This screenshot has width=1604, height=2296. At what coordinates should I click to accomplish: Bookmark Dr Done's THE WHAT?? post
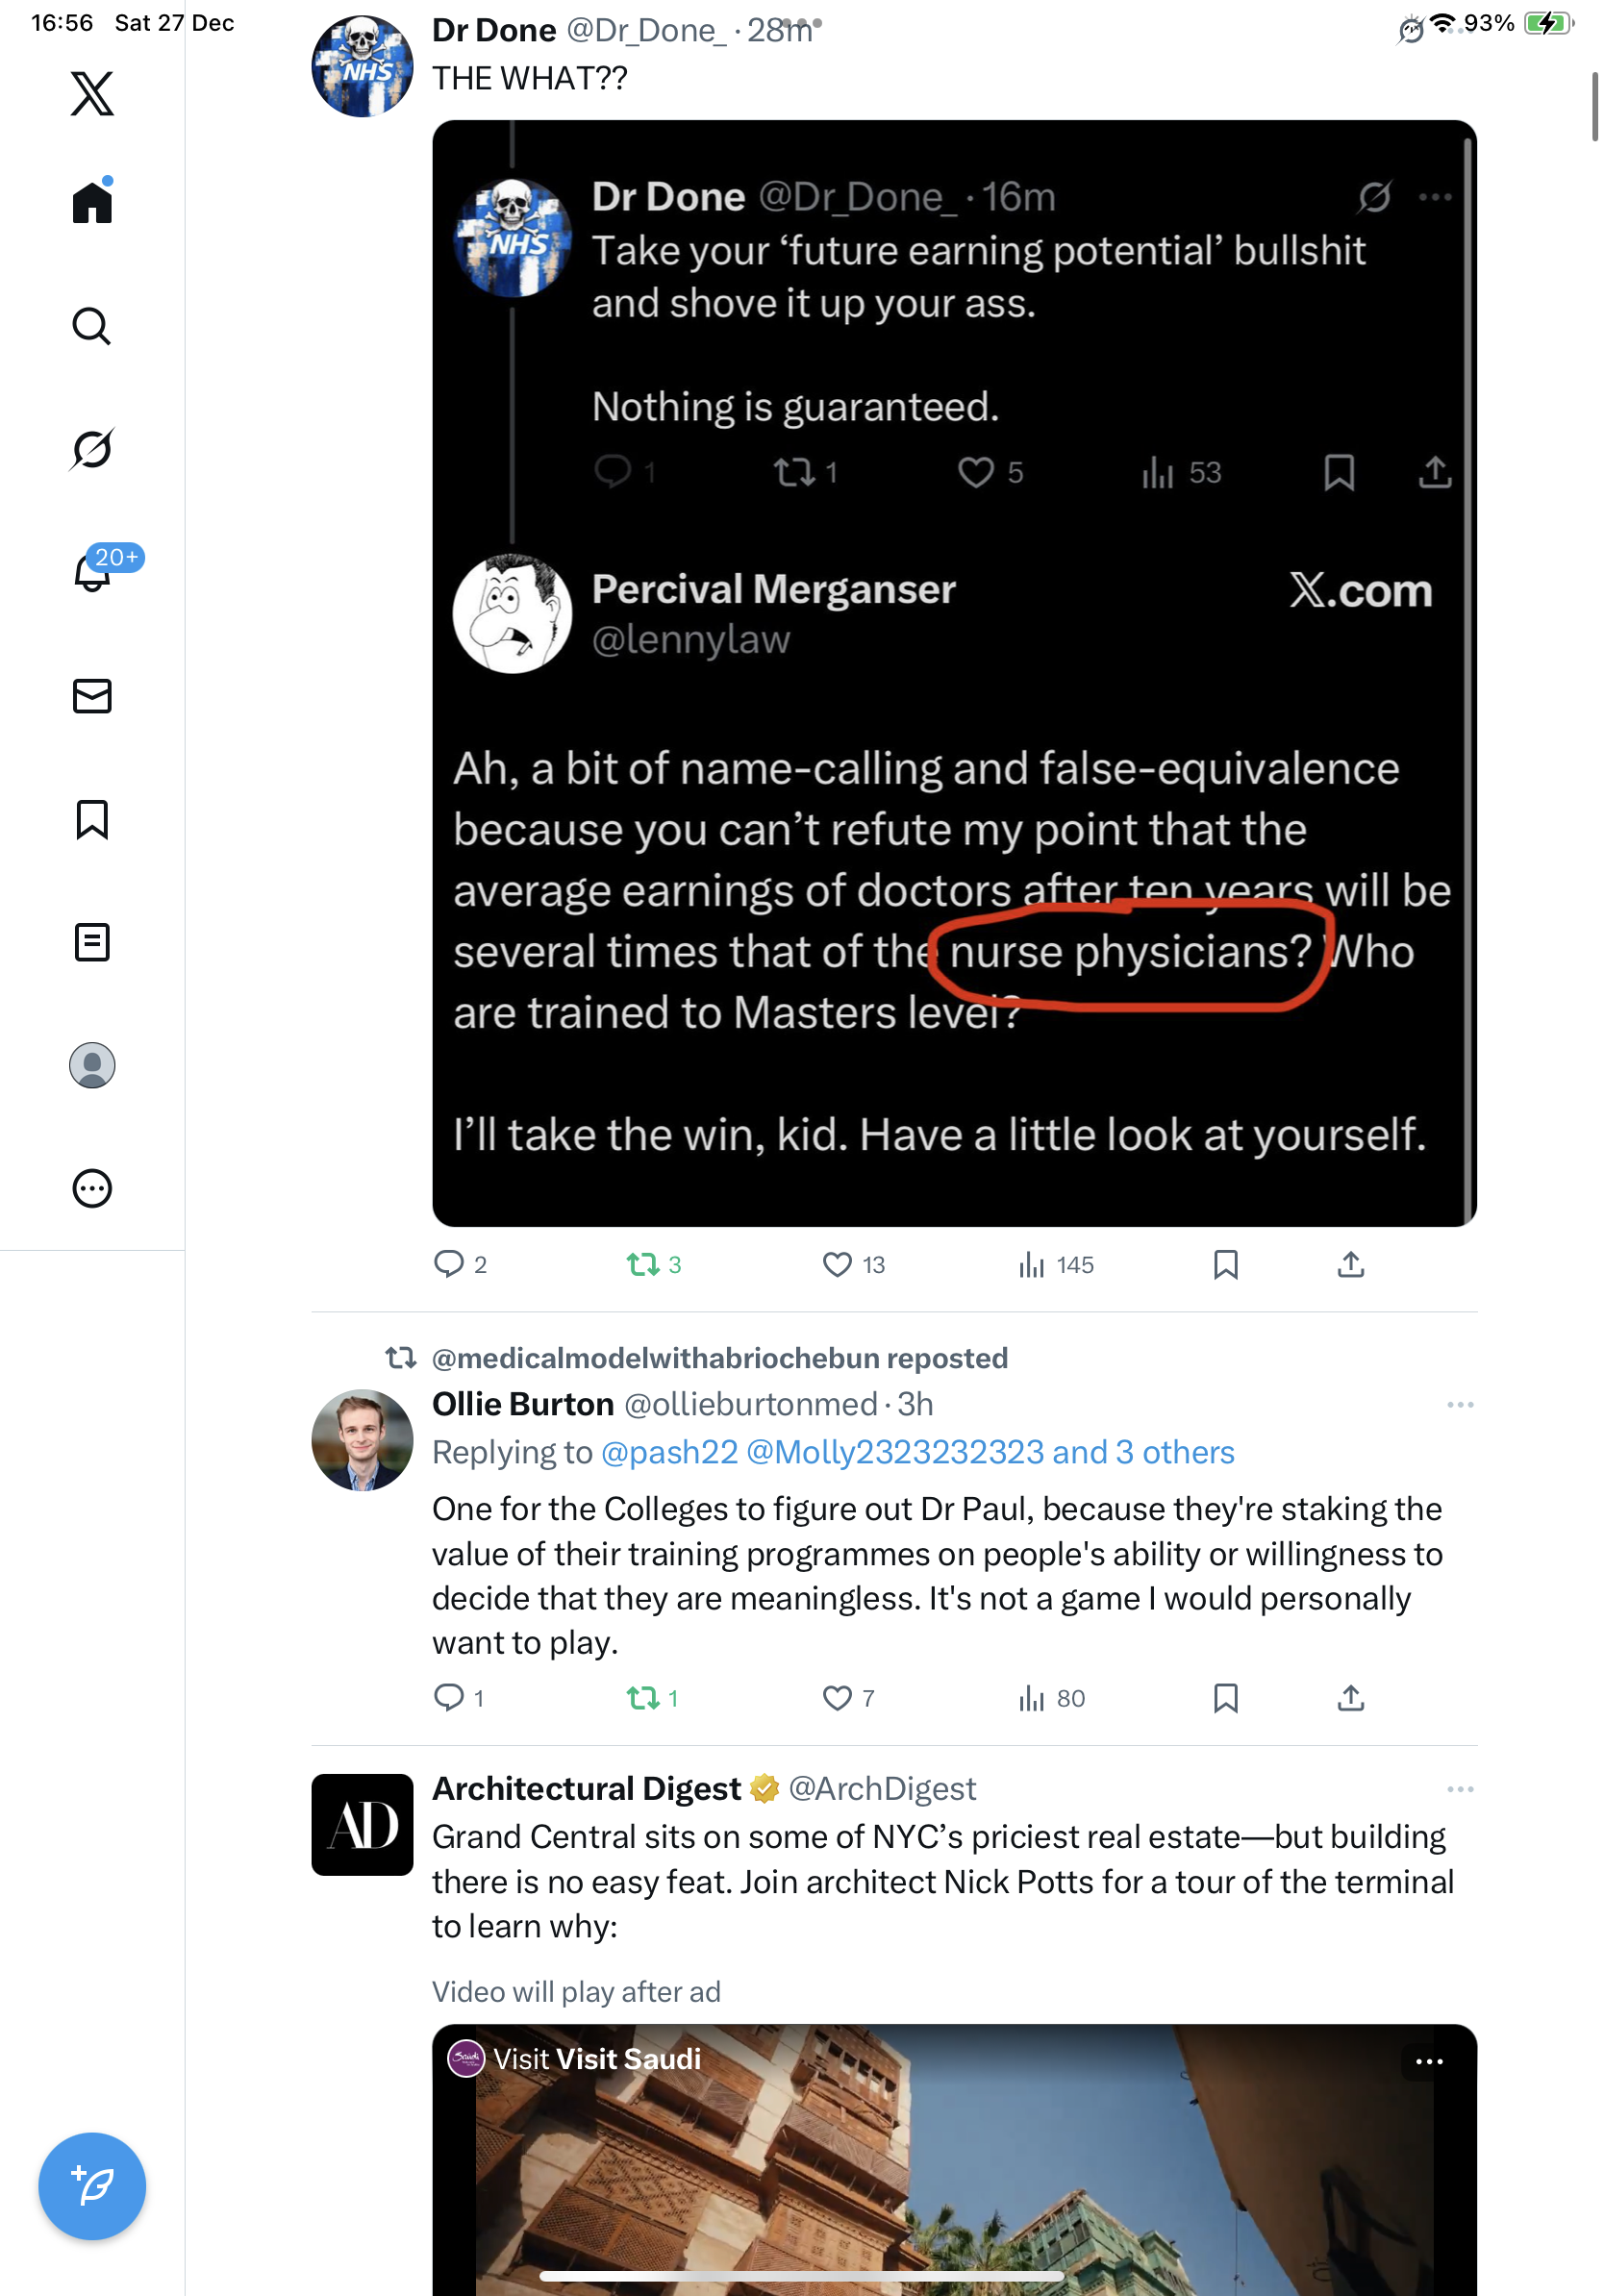coord(1225,1265)
